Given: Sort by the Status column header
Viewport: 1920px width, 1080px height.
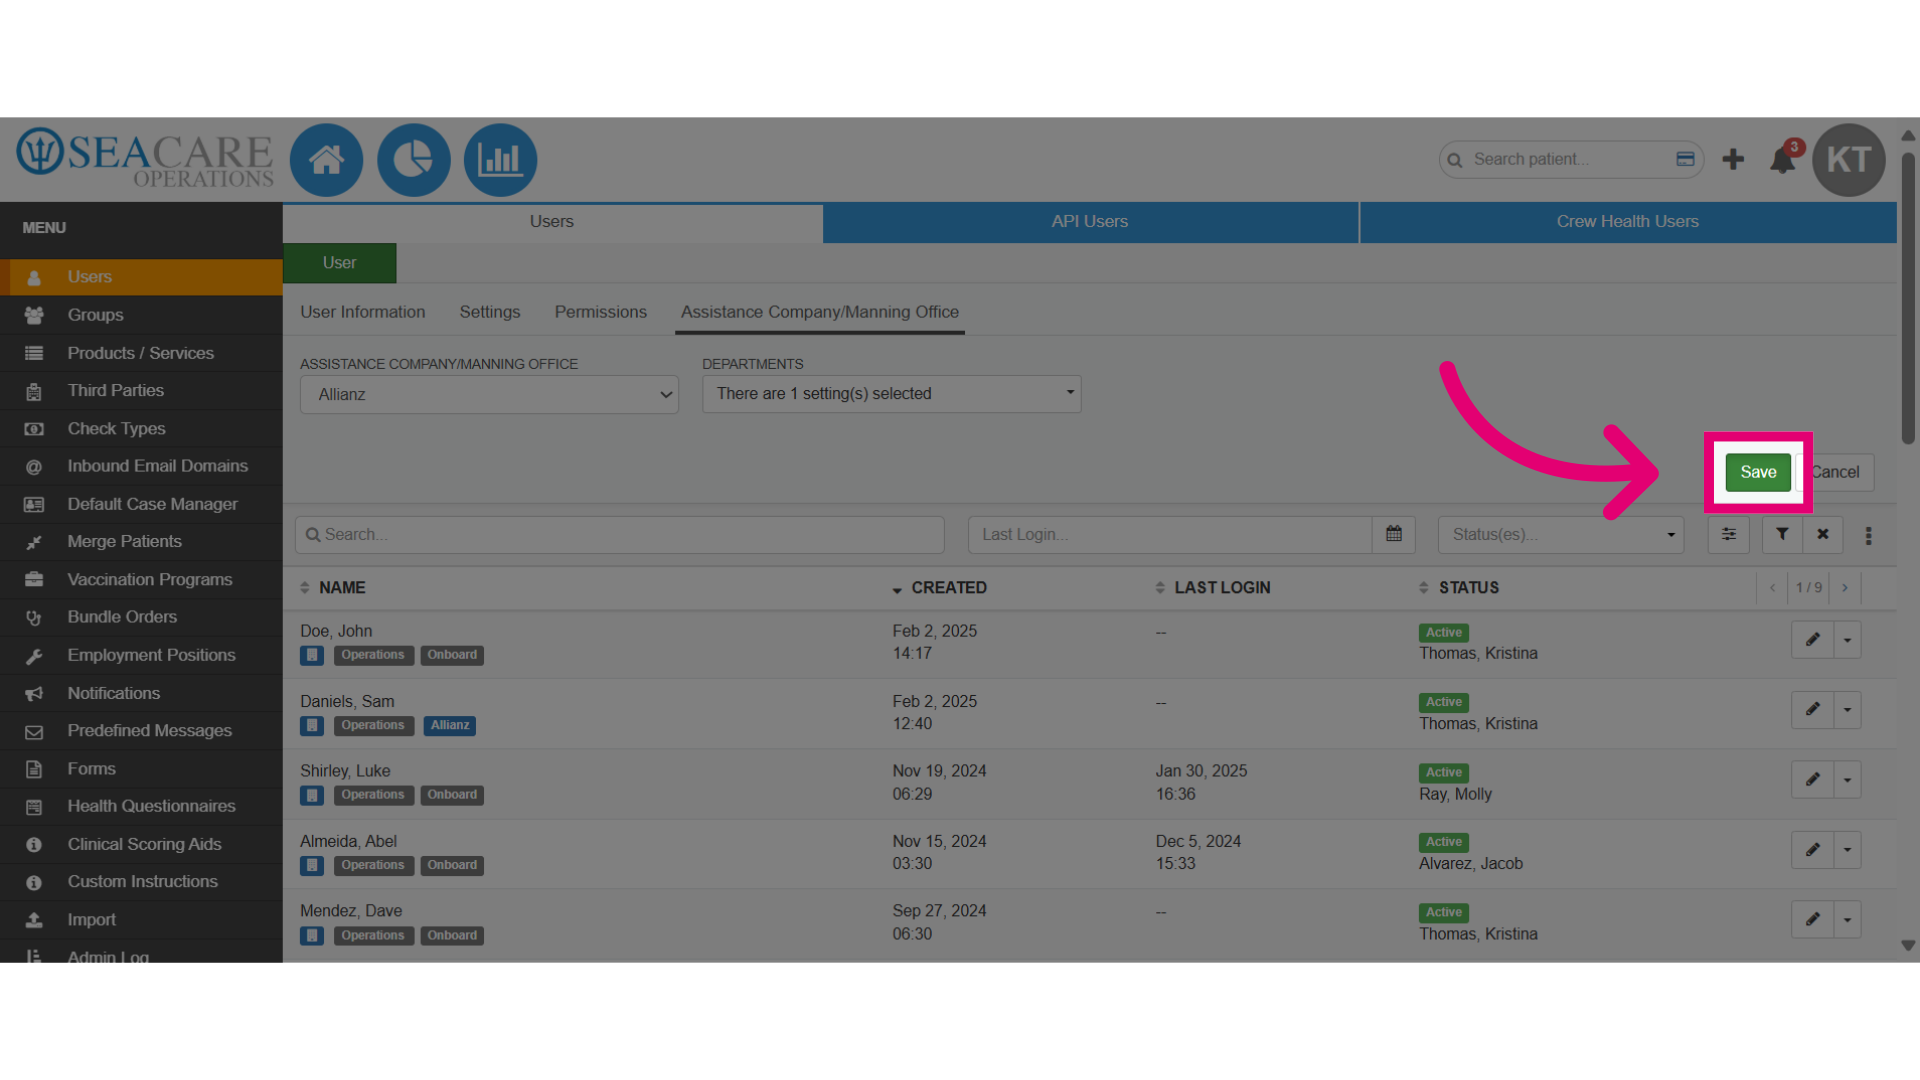Looking at the screenshot, I should (x=1459, y=588).
